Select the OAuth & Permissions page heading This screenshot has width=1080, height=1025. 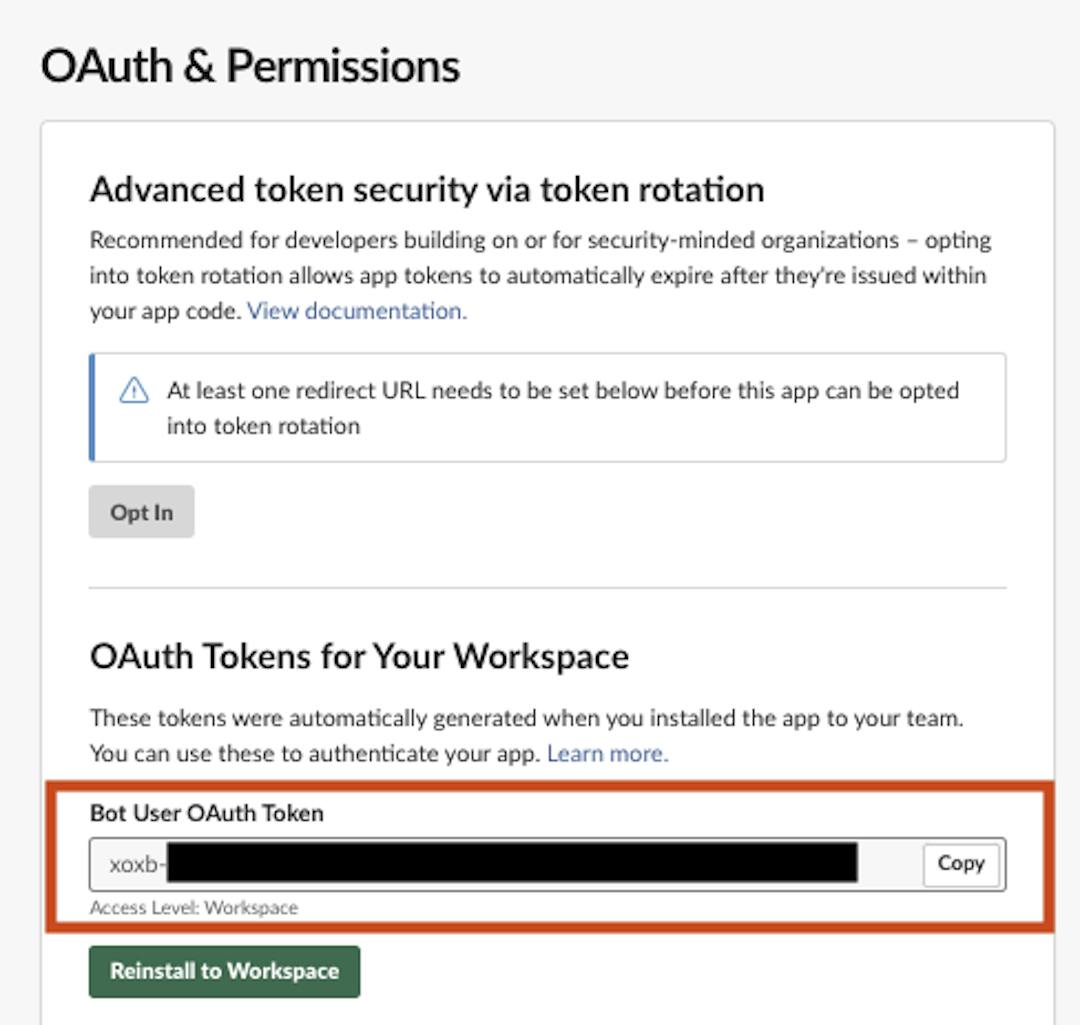pyautogui.click(x=250, y=66)
